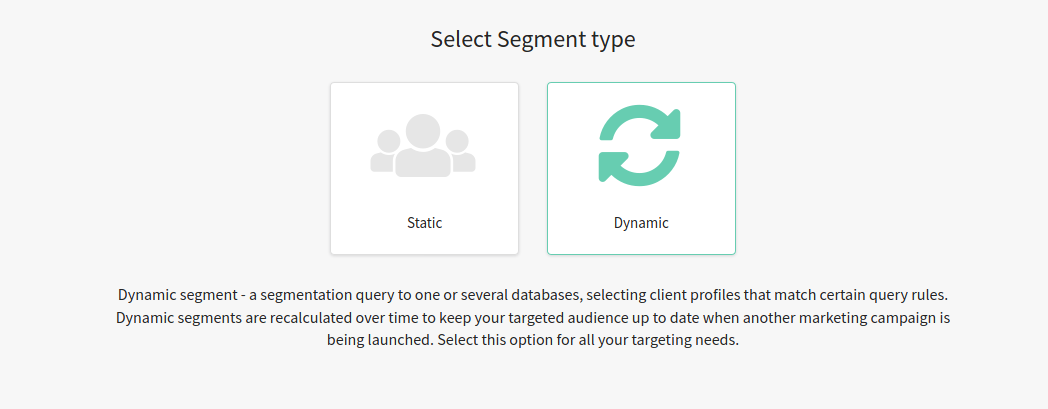
Task: Select the Static segment card
Action: 424,168
